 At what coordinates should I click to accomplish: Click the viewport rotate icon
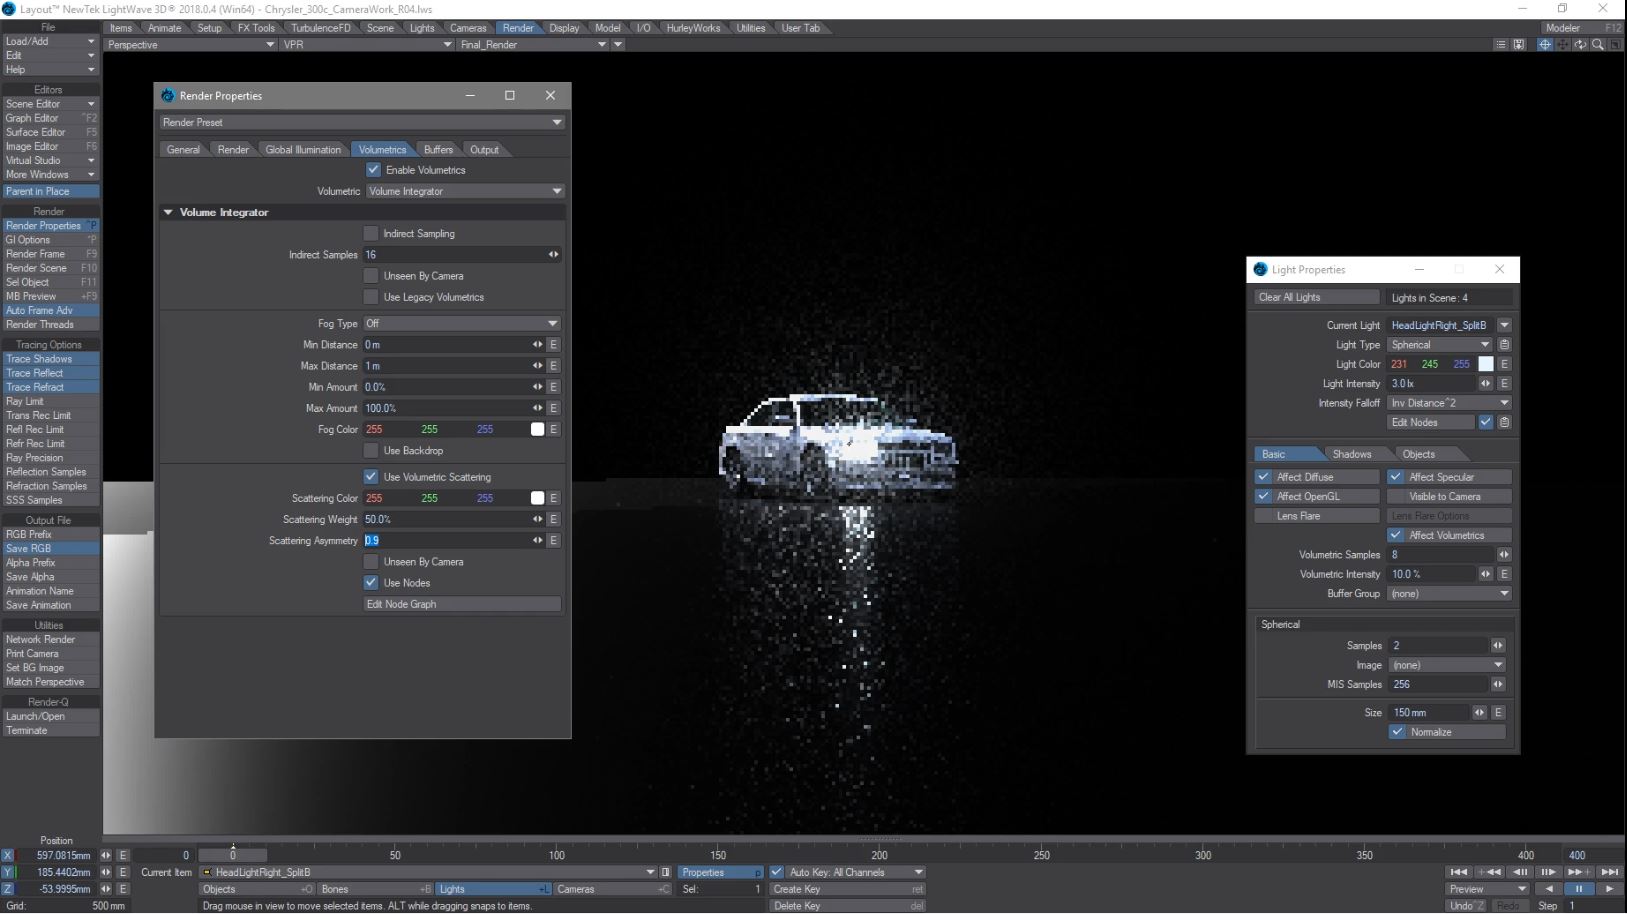1580,45
